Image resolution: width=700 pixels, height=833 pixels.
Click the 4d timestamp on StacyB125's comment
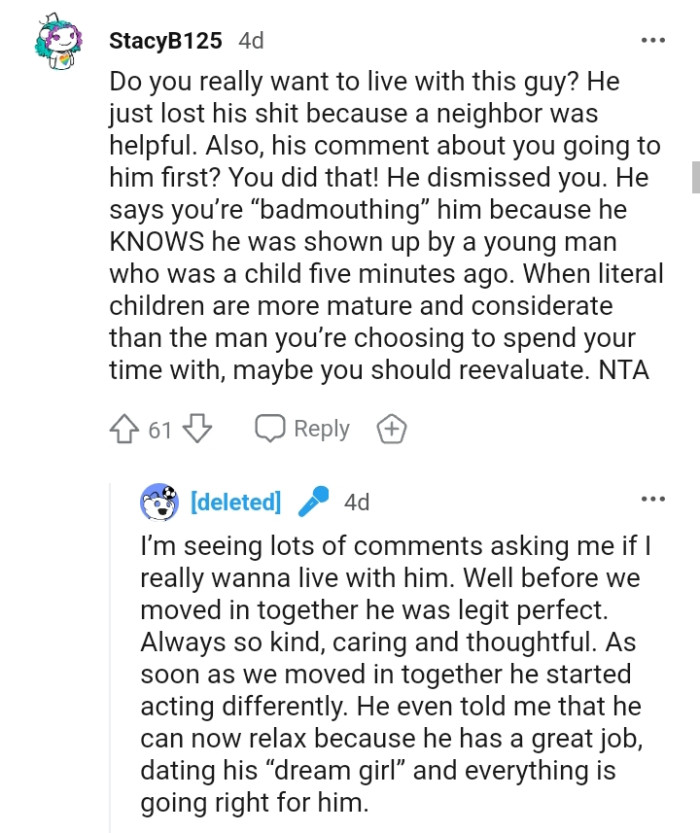[250, 41]
